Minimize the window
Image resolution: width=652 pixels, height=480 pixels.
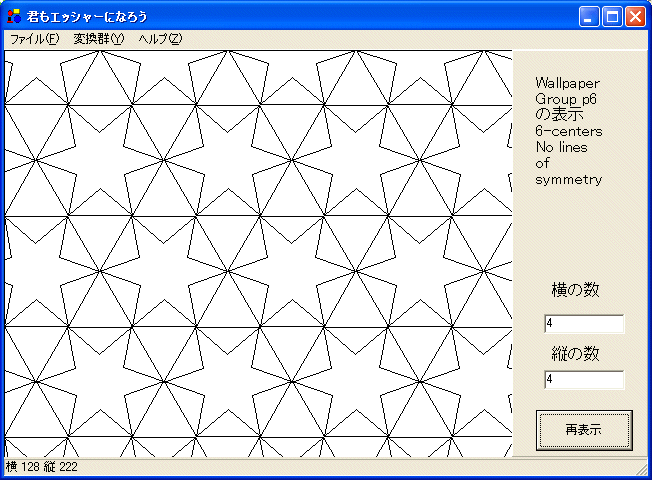click(589, 17)
